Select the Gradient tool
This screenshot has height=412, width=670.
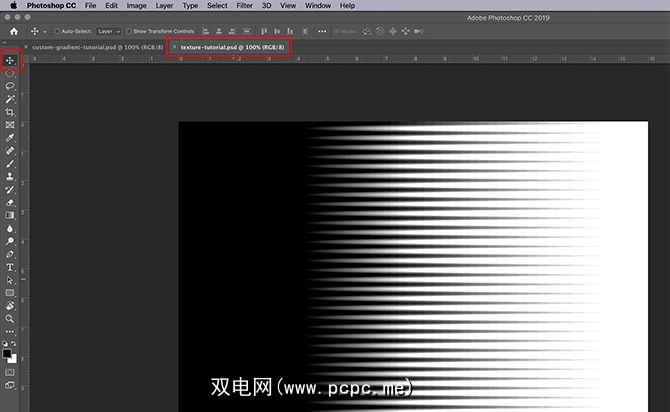coord(10,215)
